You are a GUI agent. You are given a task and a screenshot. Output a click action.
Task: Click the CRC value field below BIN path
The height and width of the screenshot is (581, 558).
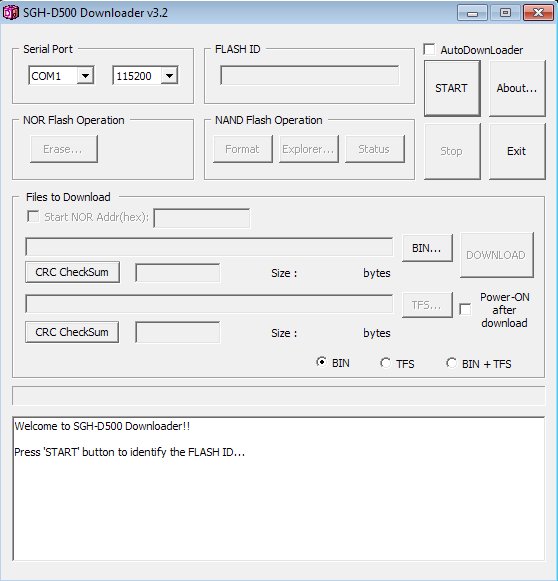click(x=177, y=273)
